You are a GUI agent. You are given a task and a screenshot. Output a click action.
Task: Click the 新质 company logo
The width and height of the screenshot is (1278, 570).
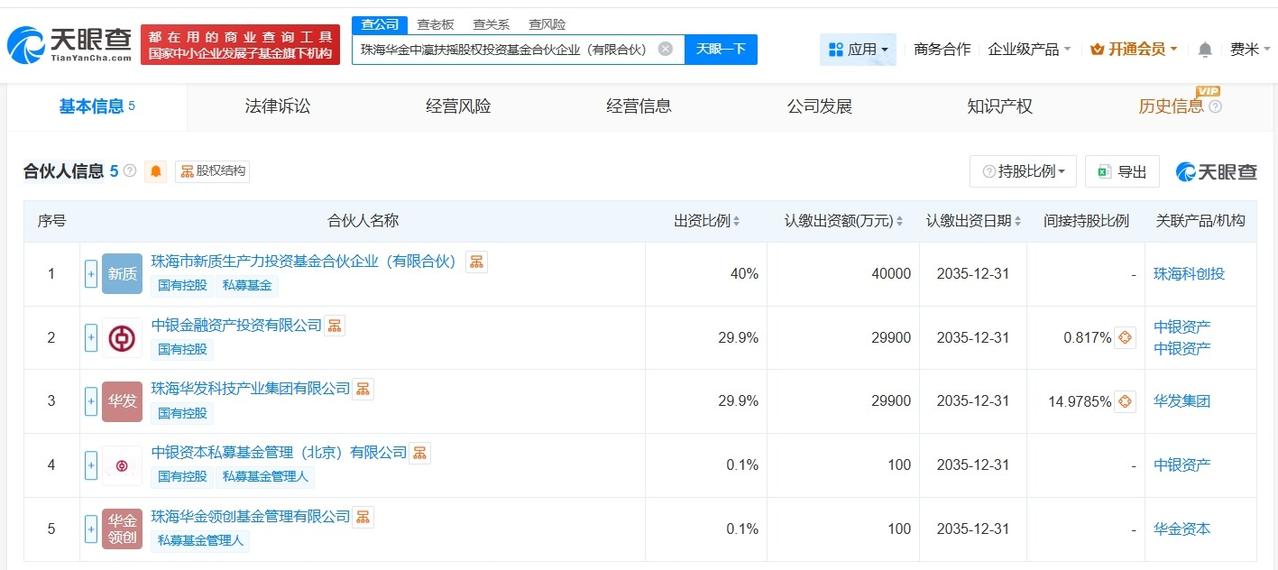[122, 273]
